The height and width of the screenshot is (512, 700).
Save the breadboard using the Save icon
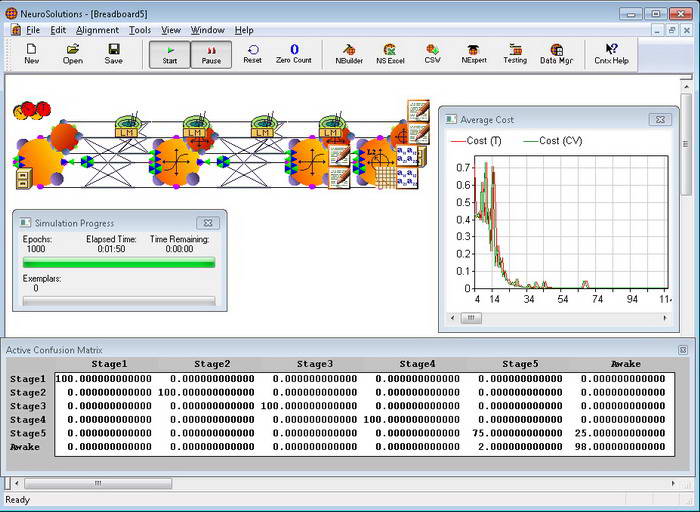coord(113,54)
